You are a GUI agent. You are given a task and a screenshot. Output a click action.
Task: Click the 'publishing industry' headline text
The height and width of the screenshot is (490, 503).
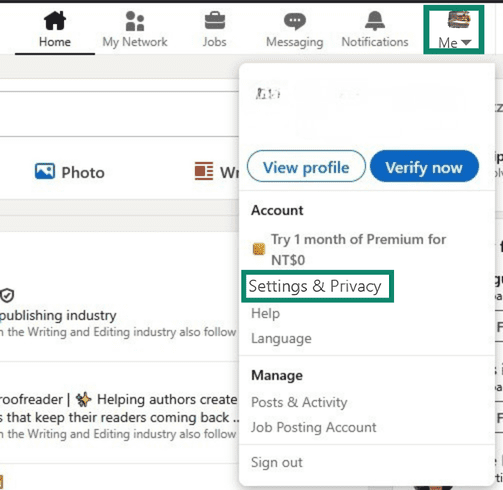click(58, 315)
